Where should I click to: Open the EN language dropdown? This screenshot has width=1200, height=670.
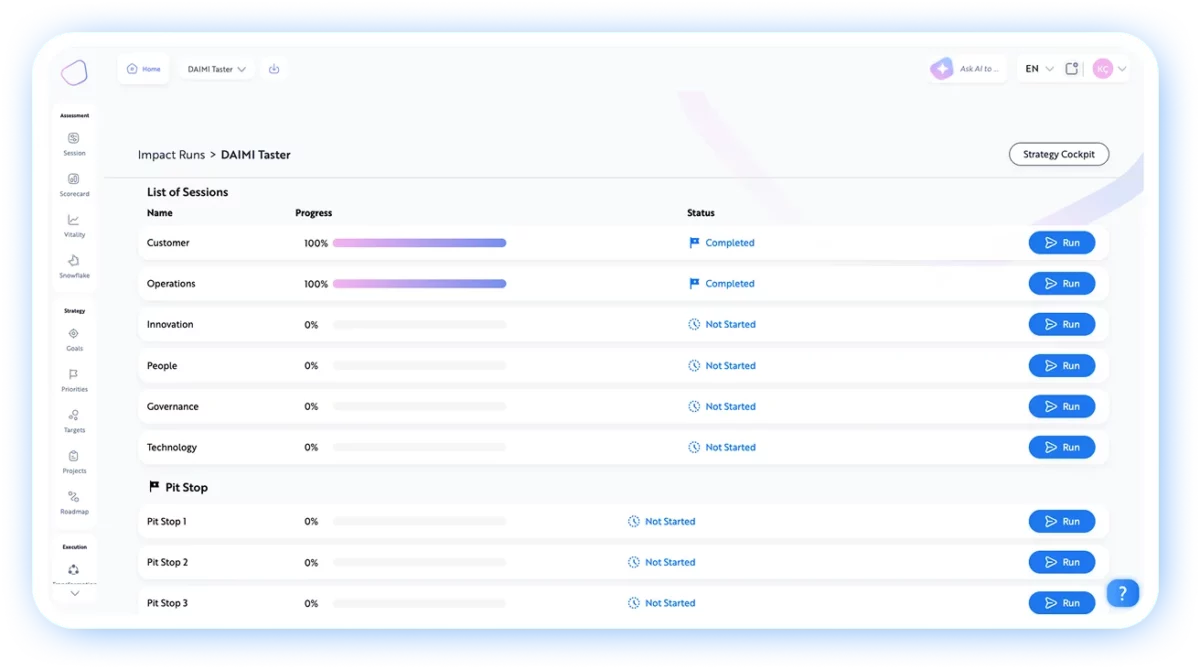tap(1039, 69)
